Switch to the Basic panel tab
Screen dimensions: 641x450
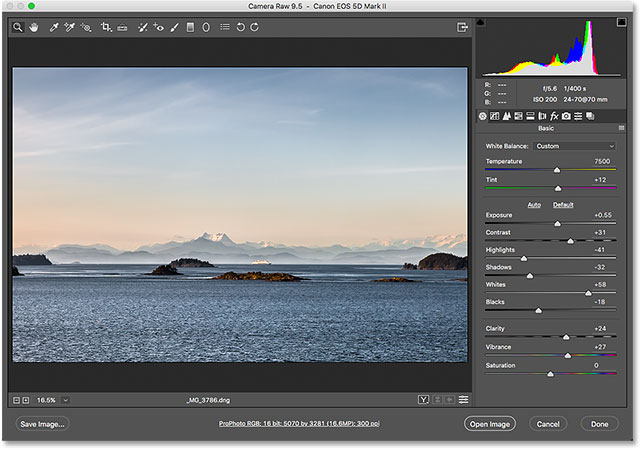click(x=483, y=116)
